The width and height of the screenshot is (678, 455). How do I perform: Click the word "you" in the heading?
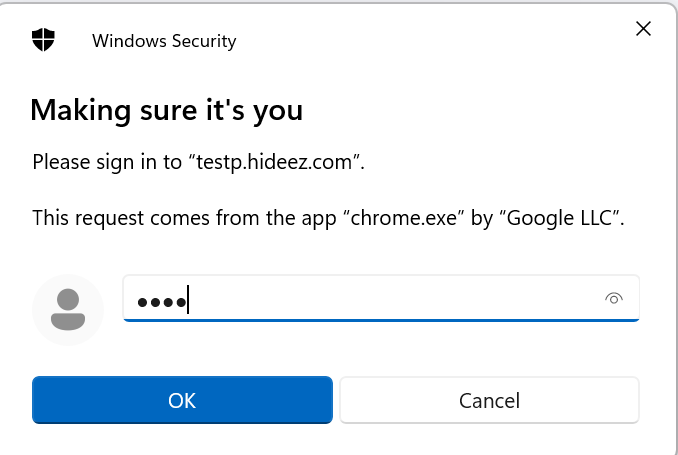pyautogui.click(x=281, y=109)
